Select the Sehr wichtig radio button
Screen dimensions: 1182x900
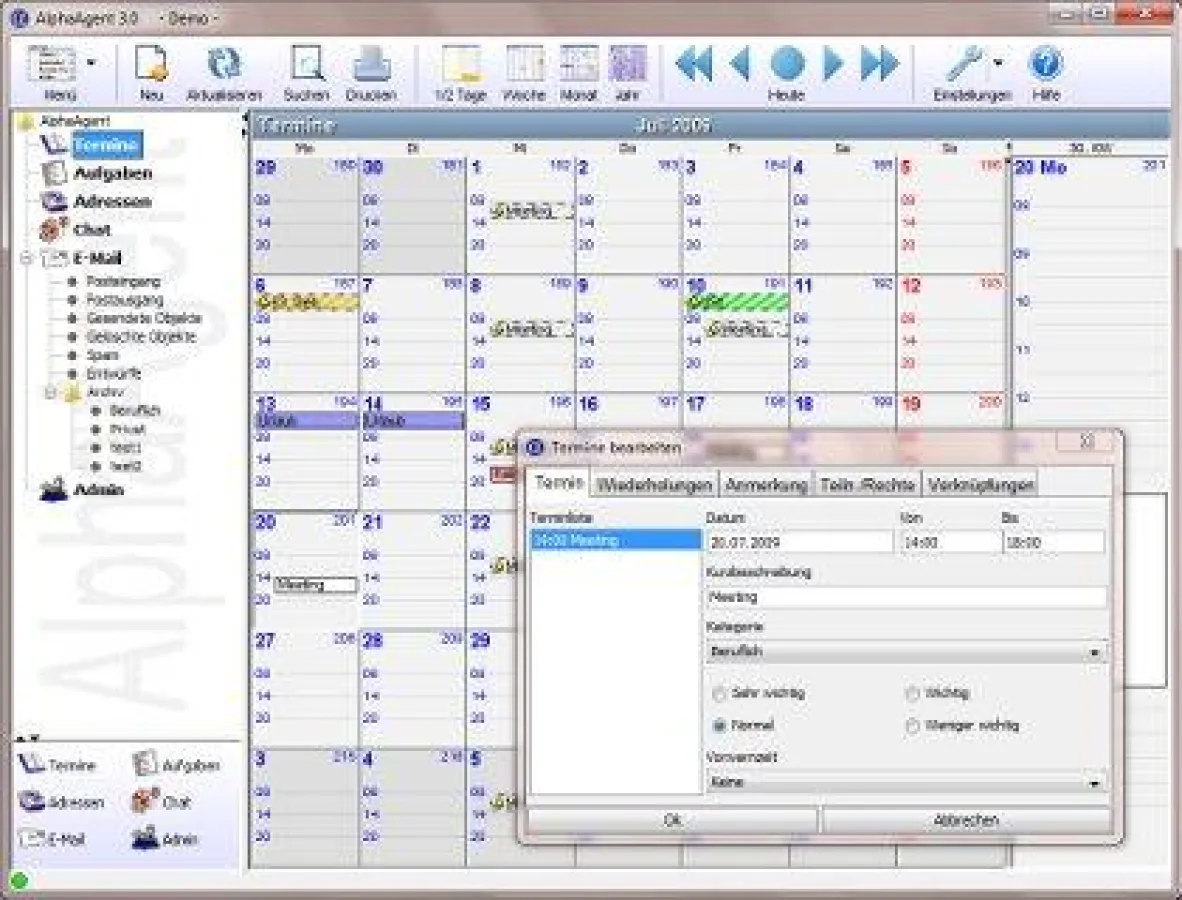pyautogui.click(x=719, y=694)
